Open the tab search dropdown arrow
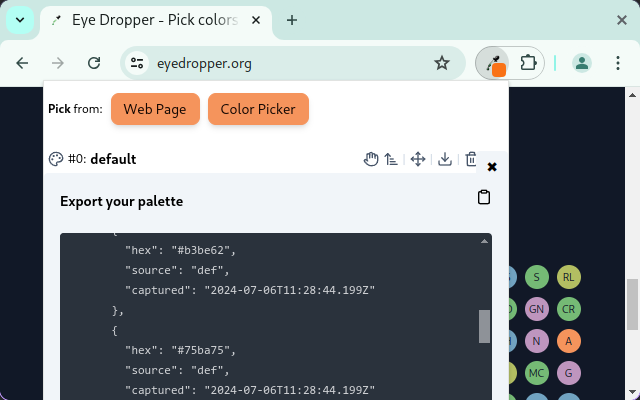The width and height of the screenshot is (640, 400). coord(20,20)
